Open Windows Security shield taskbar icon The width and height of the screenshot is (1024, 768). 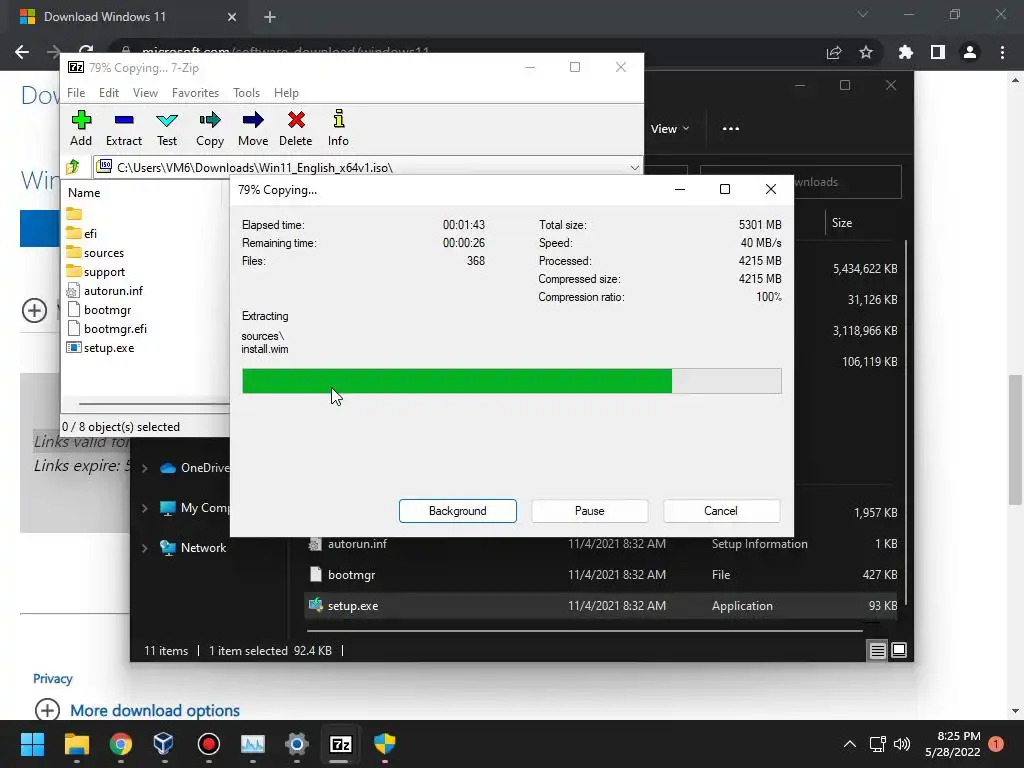(x=385, y=744)
